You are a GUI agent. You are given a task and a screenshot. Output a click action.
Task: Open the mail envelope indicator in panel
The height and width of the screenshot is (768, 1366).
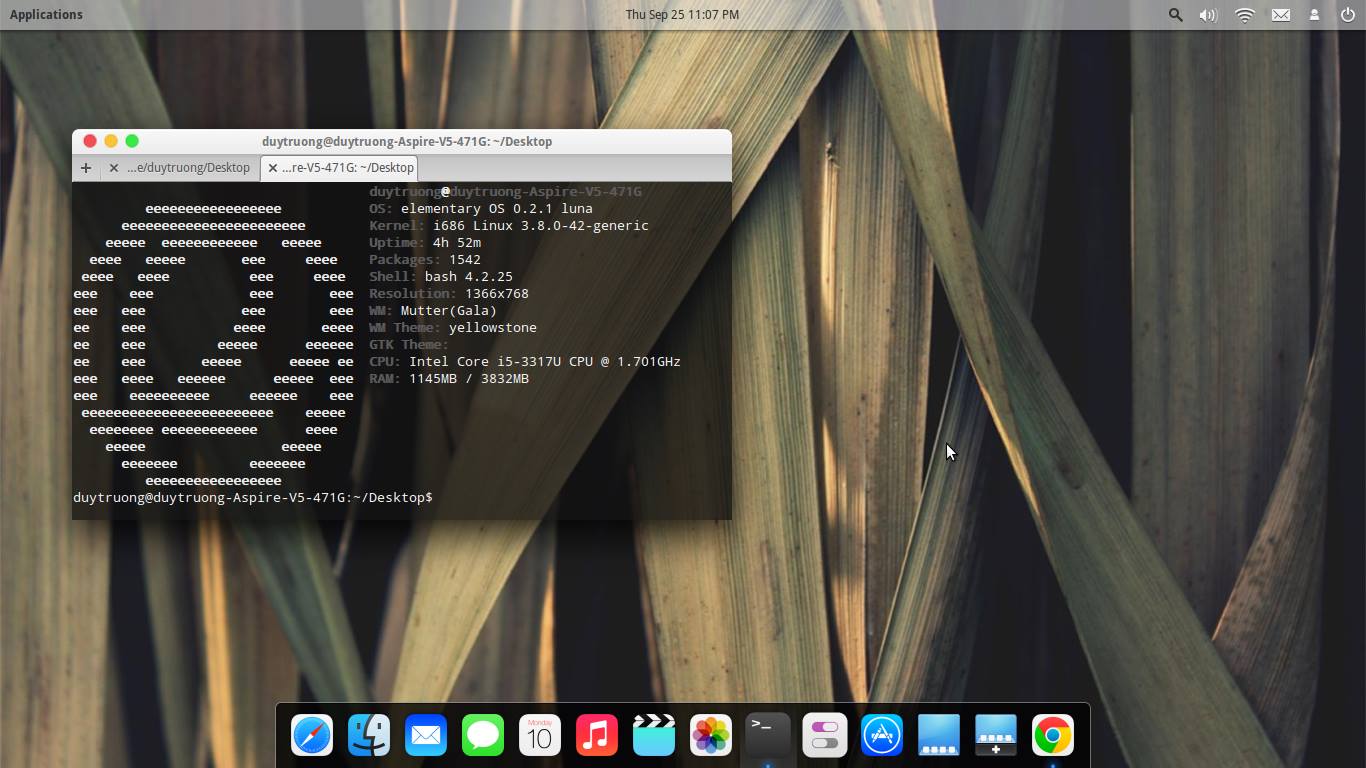tap(1281, 14)
